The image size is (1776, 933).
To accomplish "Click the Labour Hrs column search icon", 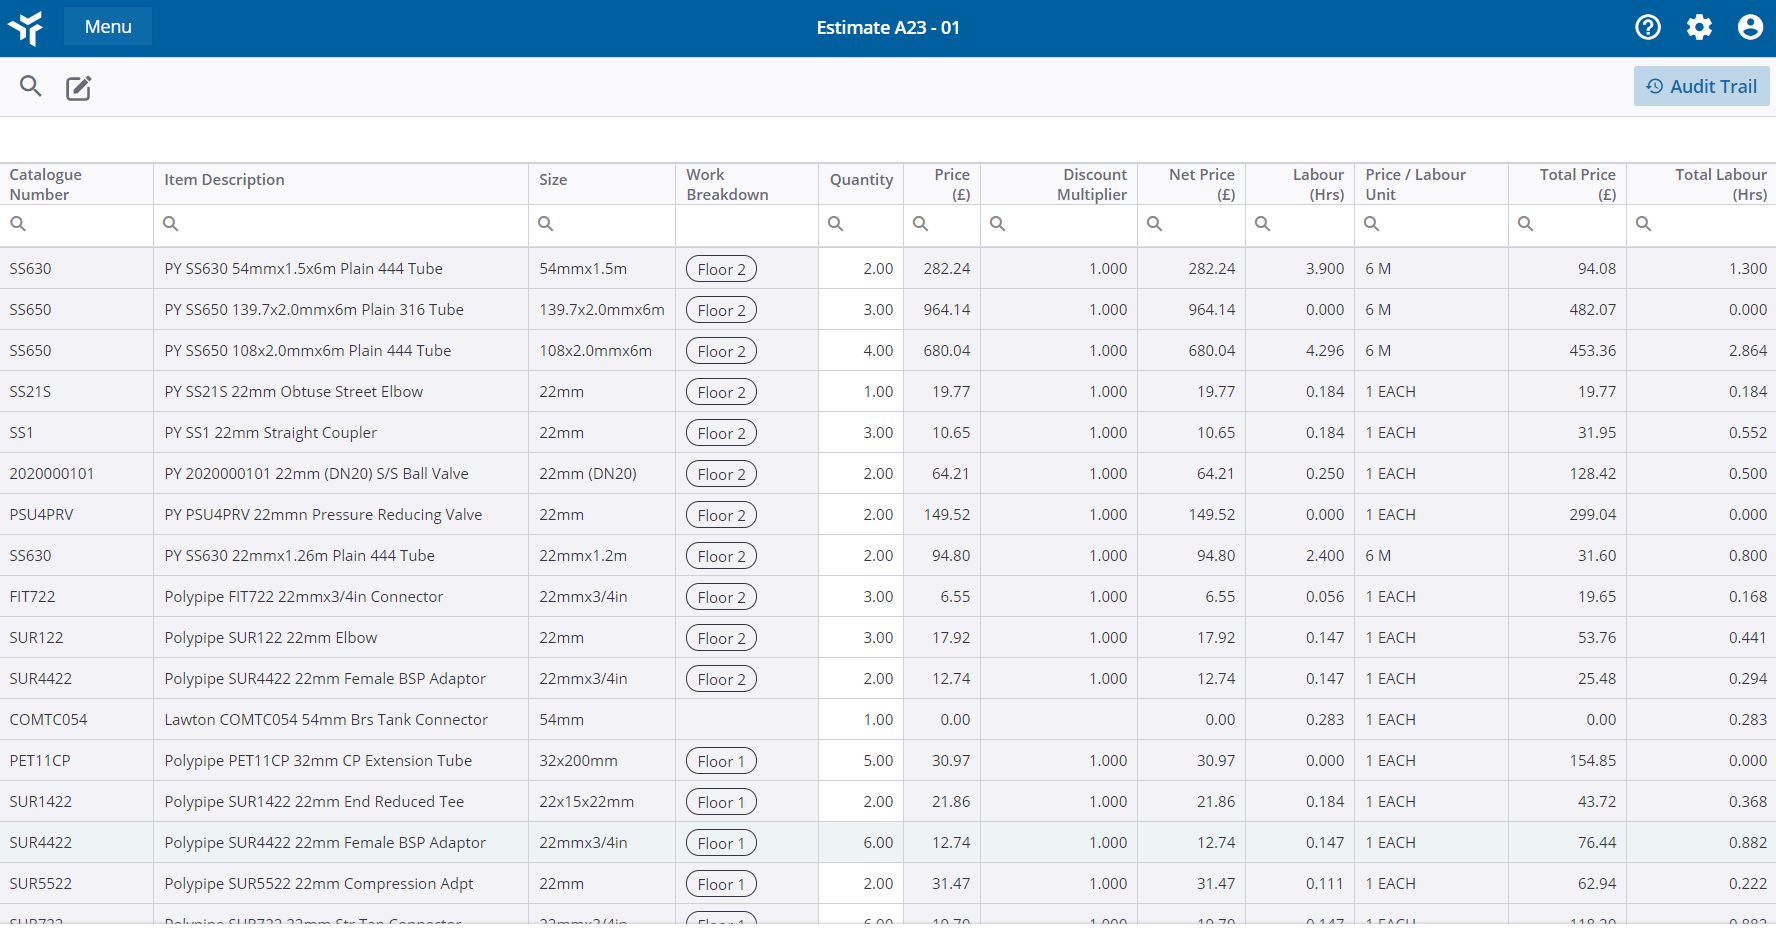I will tap(1262, 224).
